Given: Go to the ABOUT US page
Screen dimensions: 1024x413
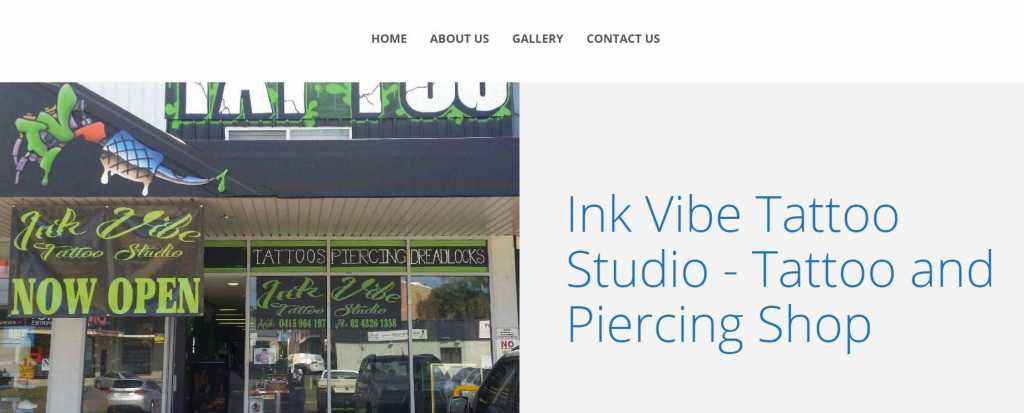Looking at the screenshot, I should [459, 39].
